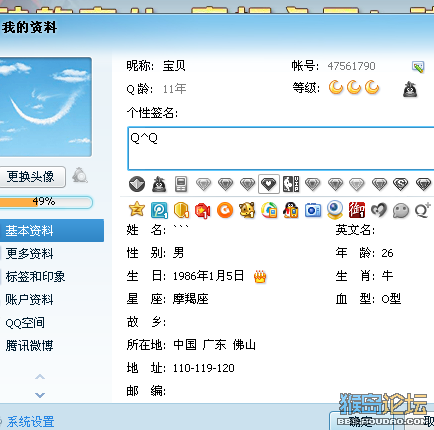
Task: Click the down chevron below the sidebar
Action: pyautogui.click(x=40, y=395)
